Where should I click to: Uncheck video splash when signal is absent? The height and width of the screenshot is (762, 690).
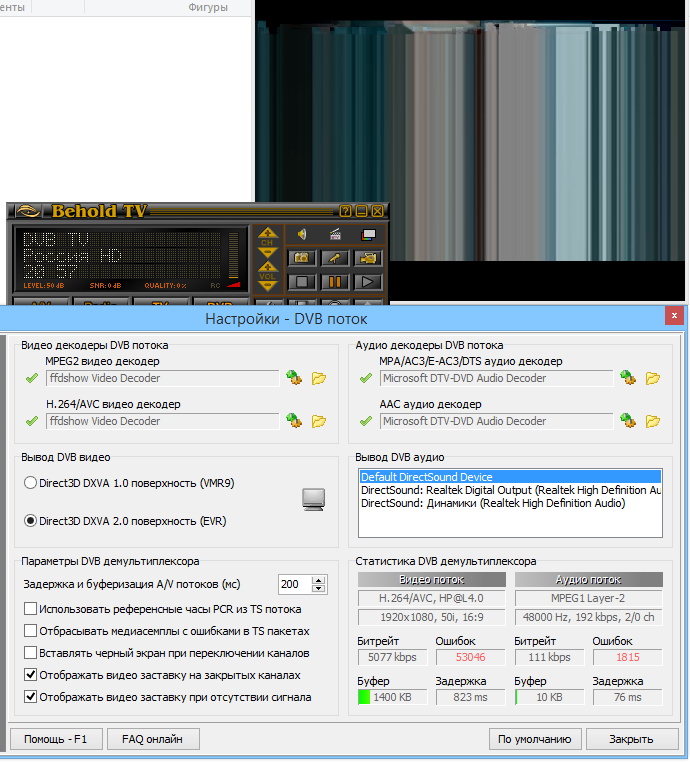pyautogui.click(x=30, y=697)
